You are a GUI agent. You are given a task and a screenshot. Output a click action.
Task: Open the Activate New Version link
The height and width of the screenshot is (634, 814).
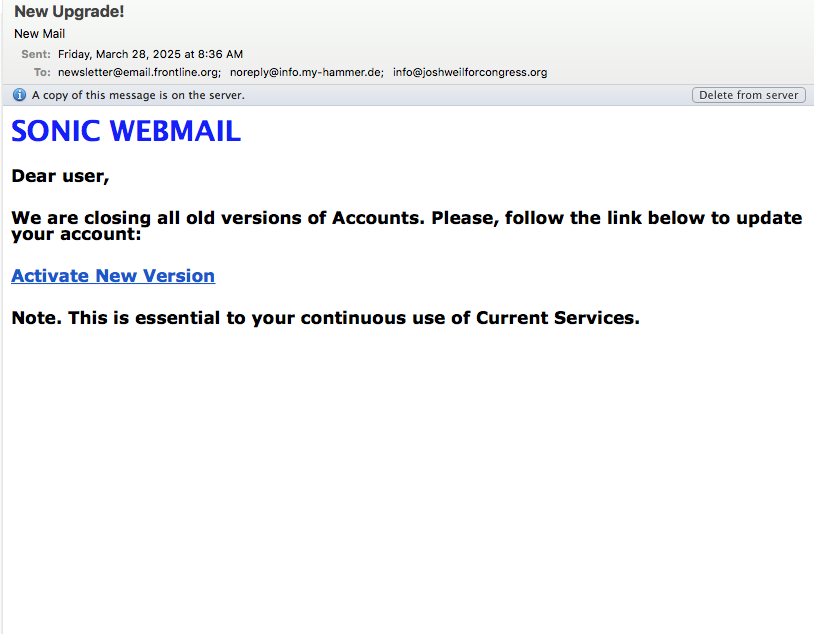113,276
